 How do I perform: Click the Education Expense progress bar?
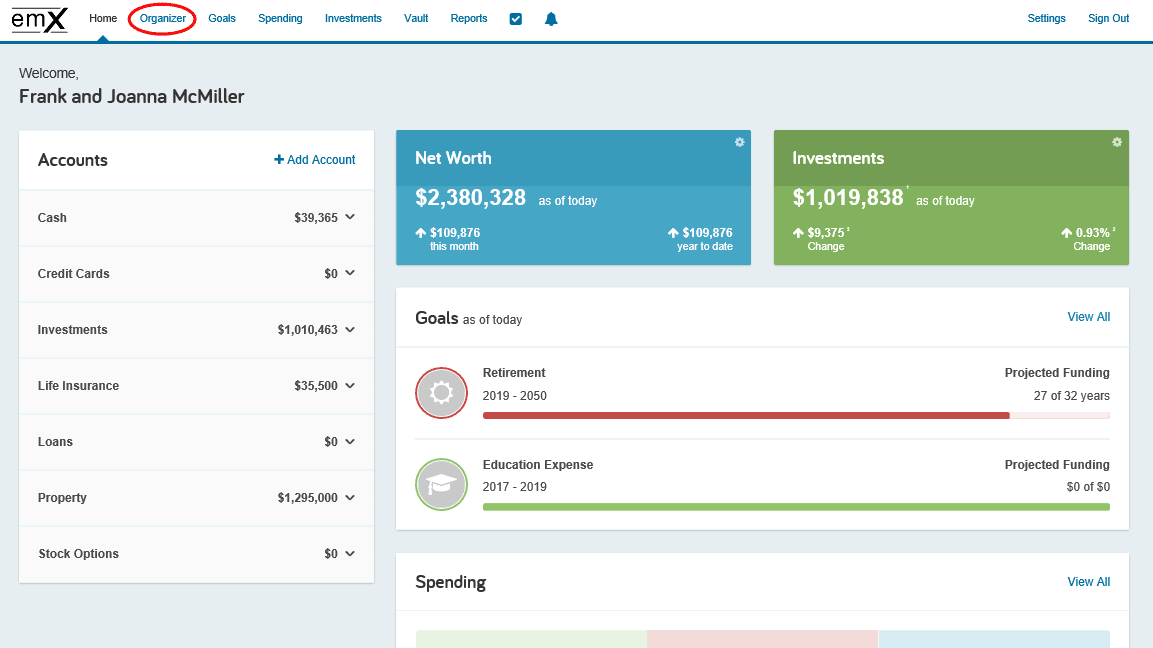pyautogui.click(x=796, y=507)
